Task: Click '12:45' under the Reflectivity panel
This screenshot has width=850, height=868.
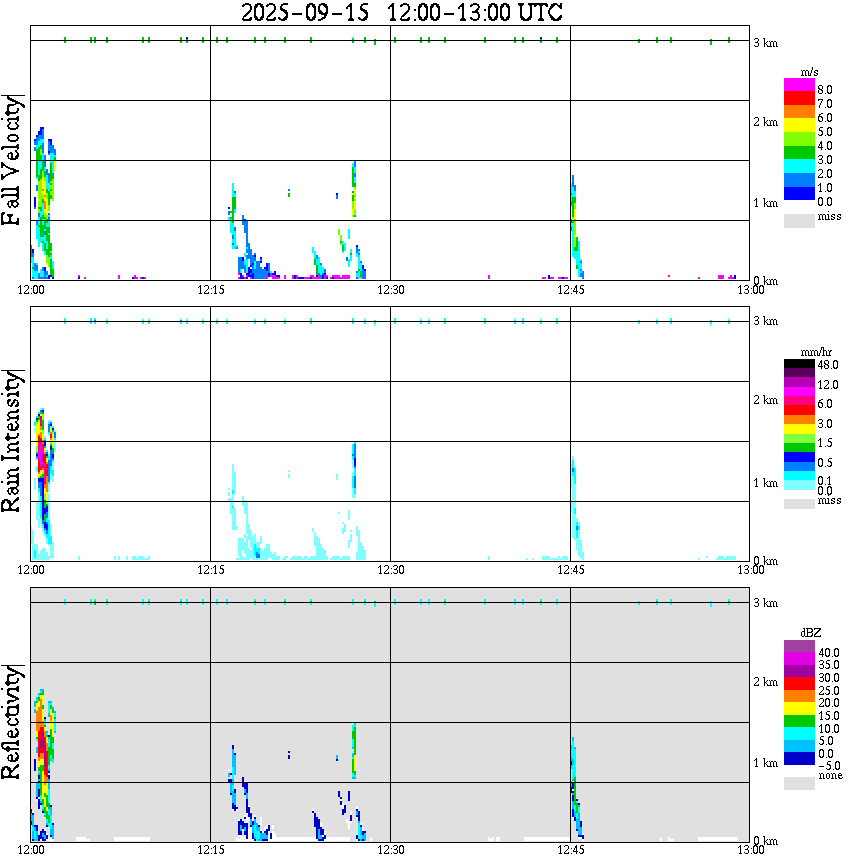Action: (570, 850)
